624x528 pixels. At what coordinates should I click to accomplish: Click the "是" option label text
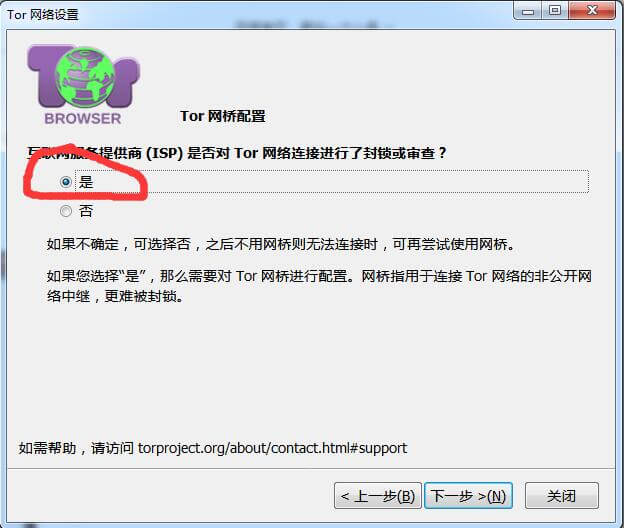(86, 182)
